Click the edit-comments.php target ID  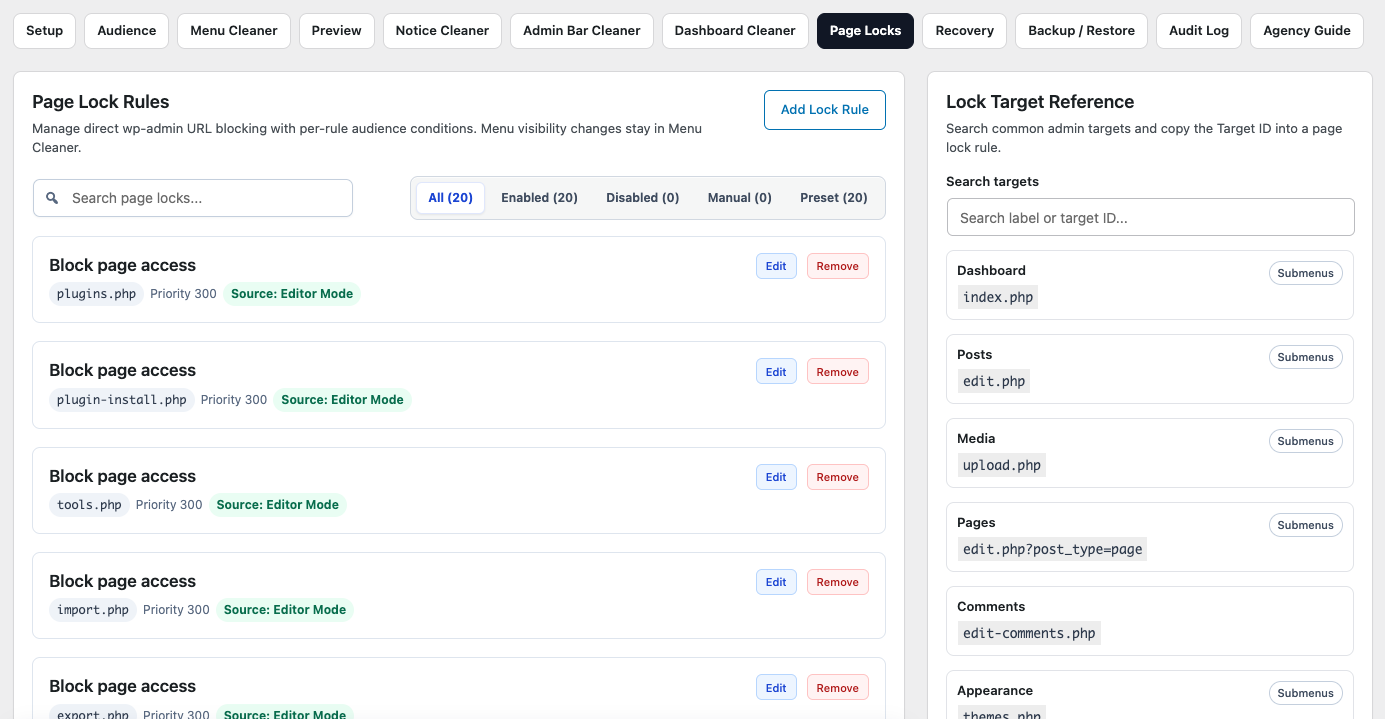pos(1029,633)
